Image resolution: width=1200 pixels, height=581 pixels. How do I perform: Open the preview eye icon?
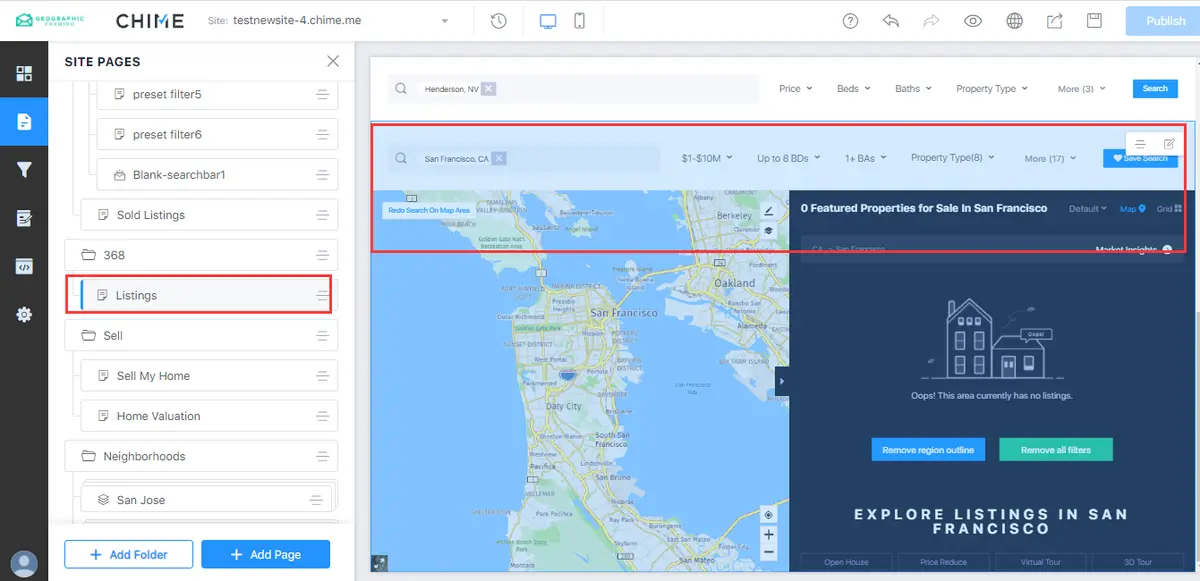click(973, 21)
